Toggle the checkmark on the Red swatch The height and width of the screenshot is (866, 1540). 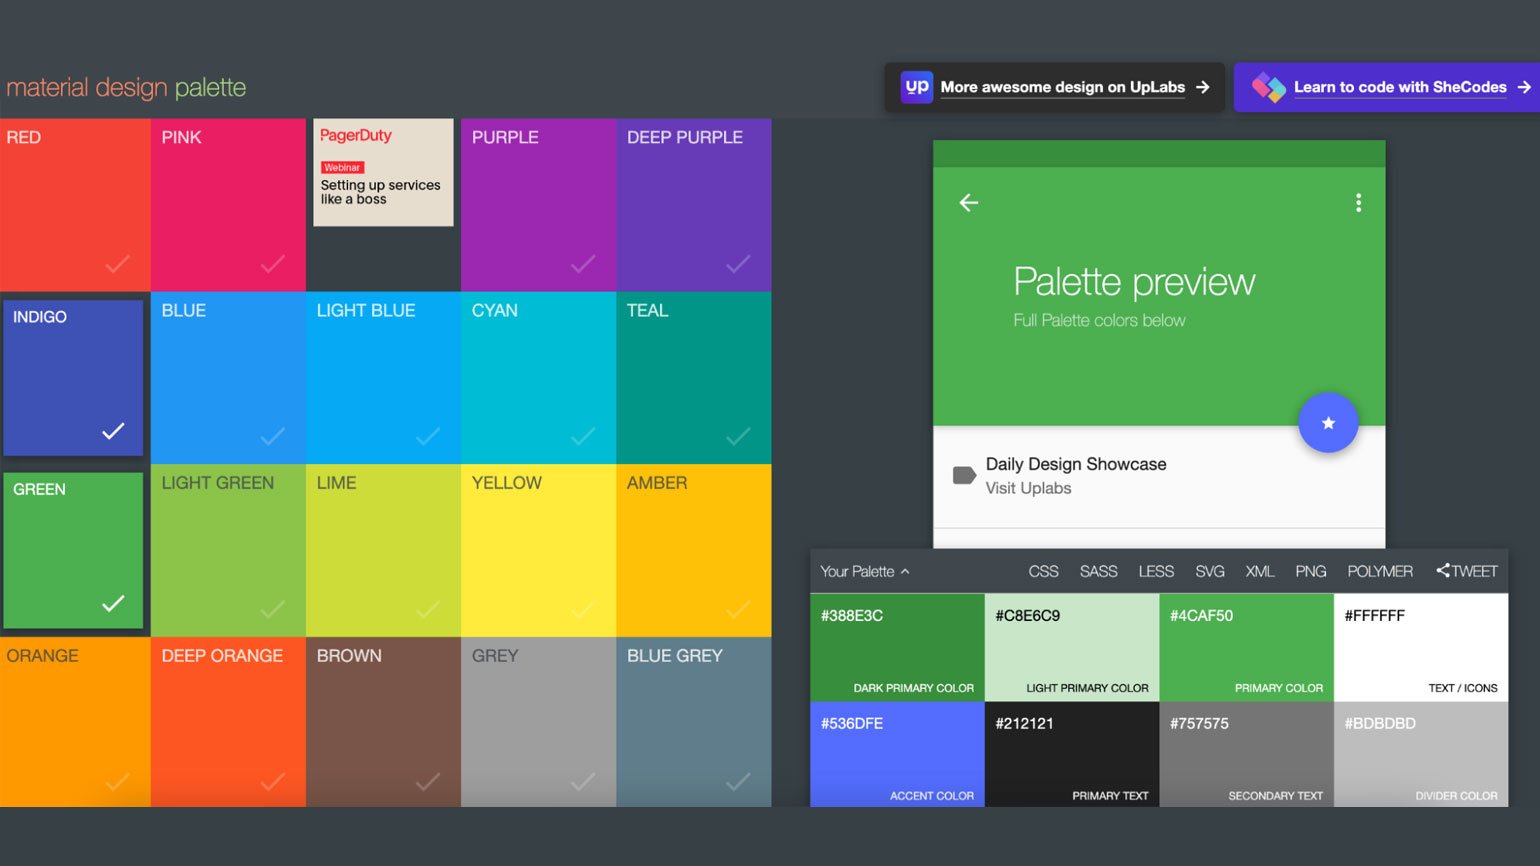pos(117,264)
